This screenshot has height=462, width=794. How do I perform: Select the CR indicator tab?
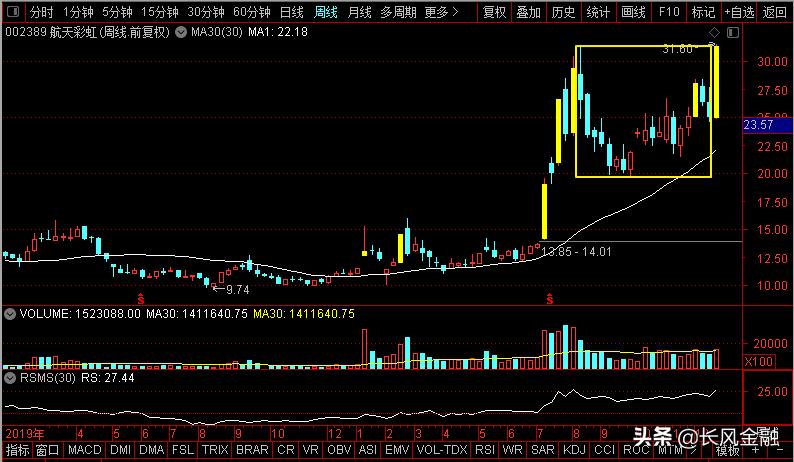[x=286, y=450]
